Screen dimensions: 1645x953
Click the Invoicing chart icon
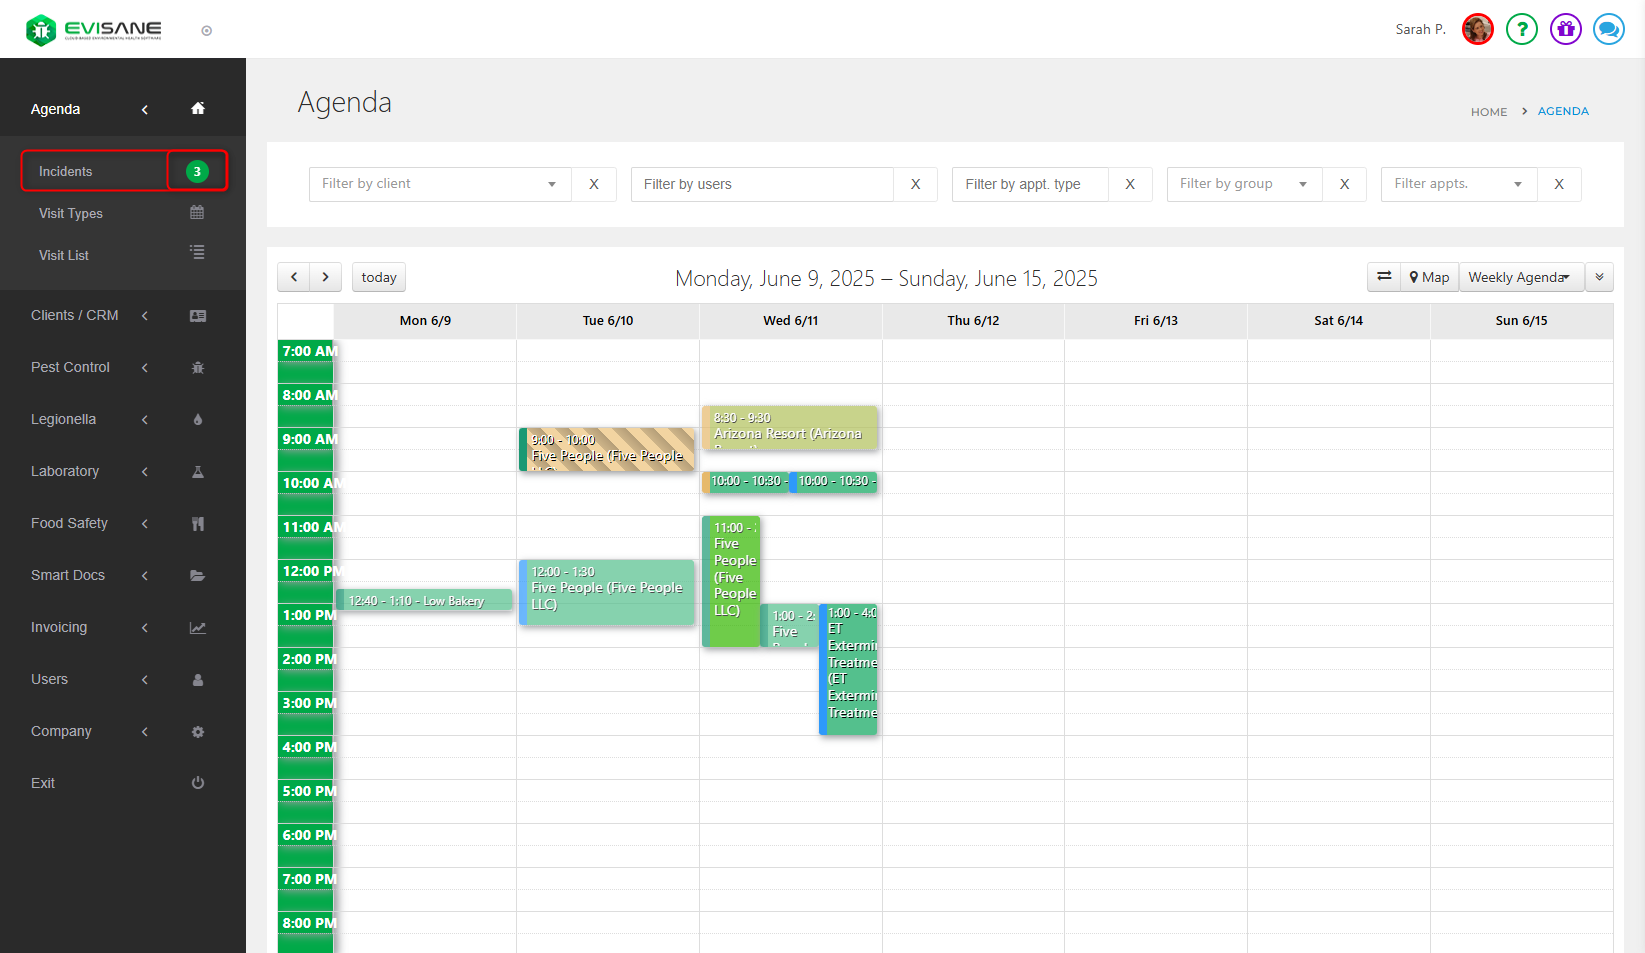pos(198,627)
